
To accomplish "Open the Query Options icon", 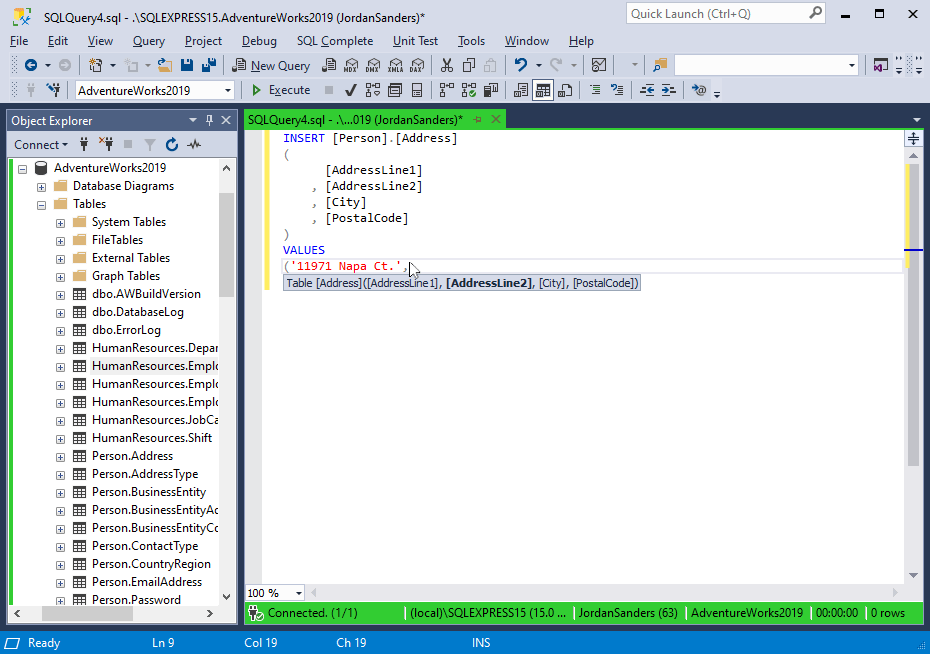I will pos(394,90).
